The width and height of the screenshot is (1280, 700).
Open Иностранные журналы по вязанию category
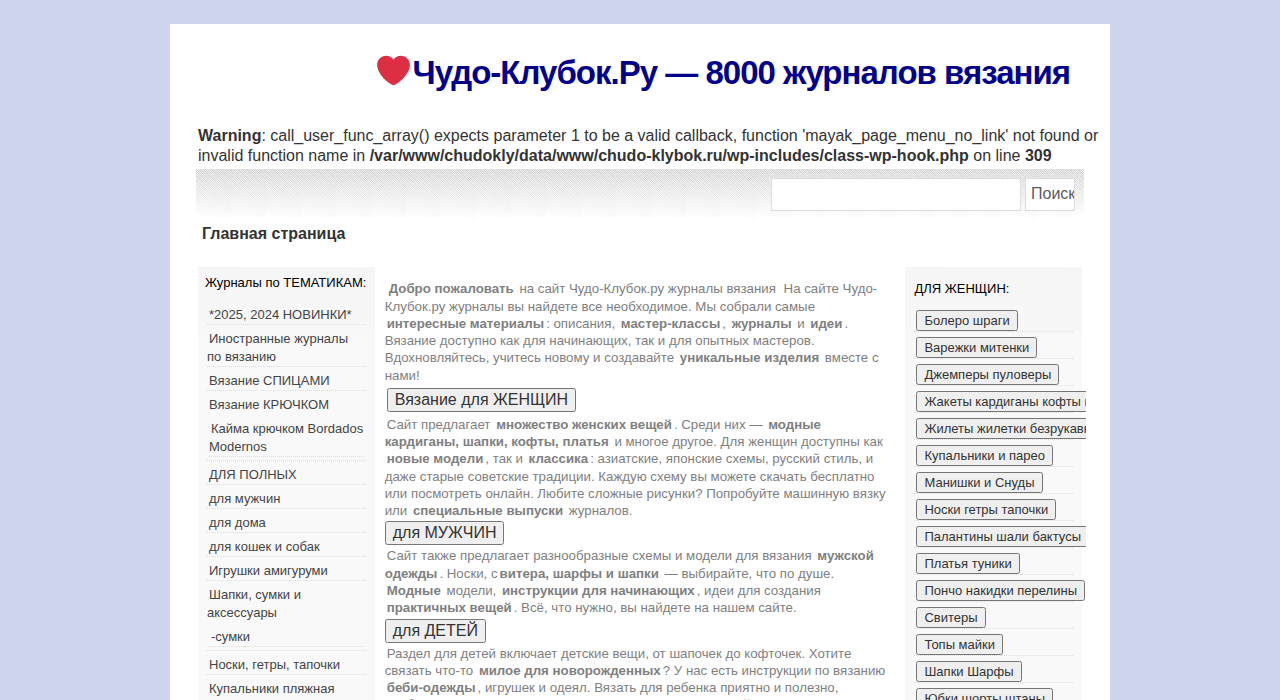point(278,347)
